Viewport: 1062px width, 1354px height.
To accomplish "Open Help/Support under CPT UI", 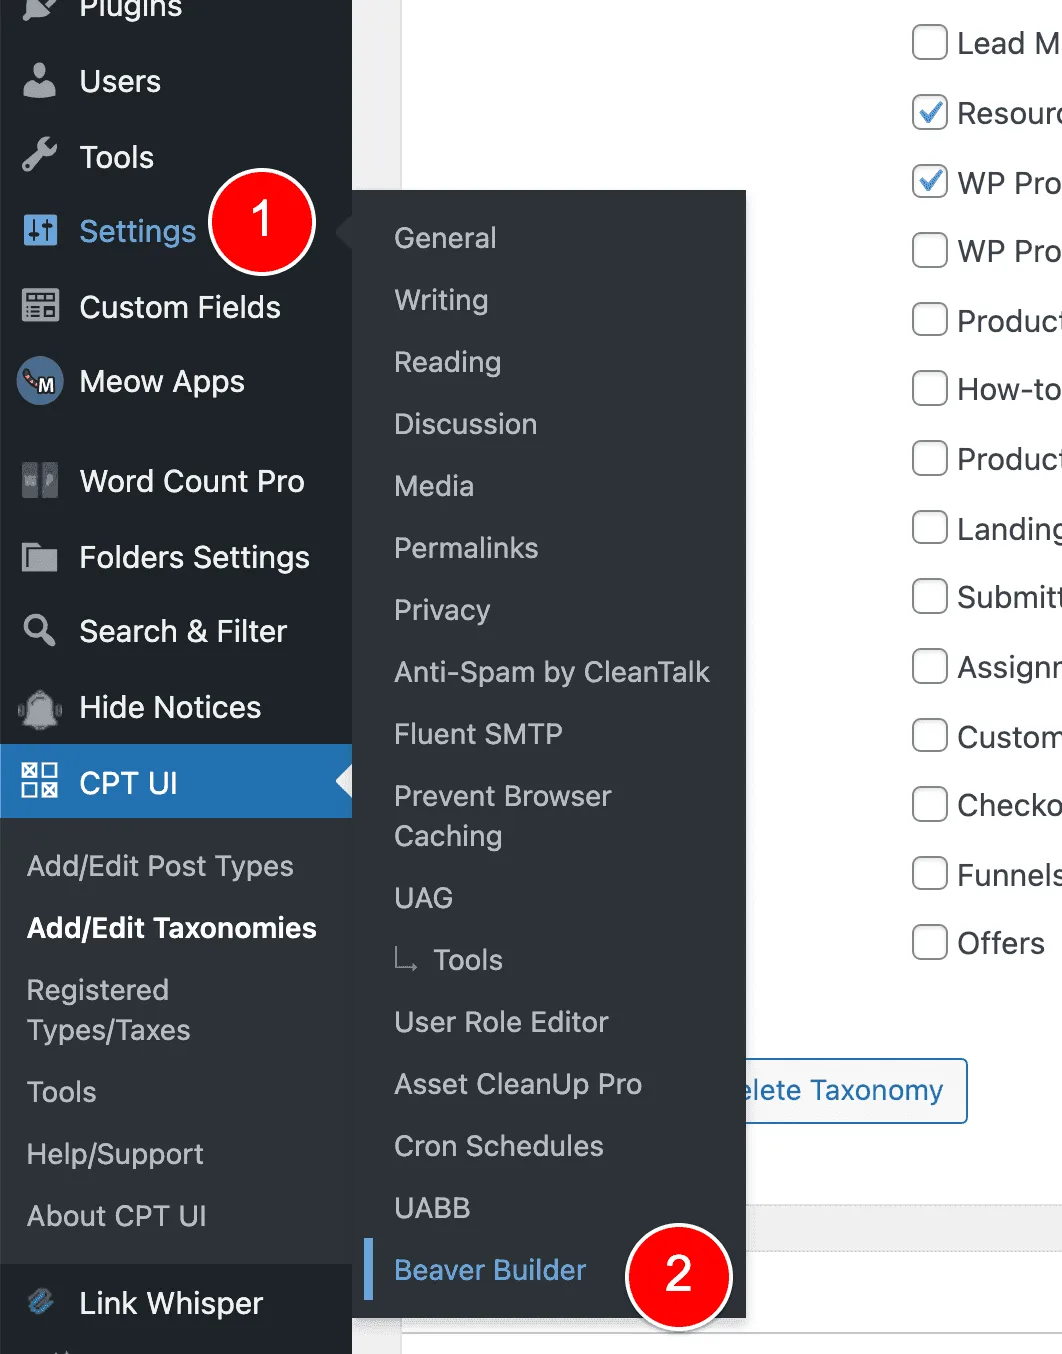I will (x=115, y=1154).
